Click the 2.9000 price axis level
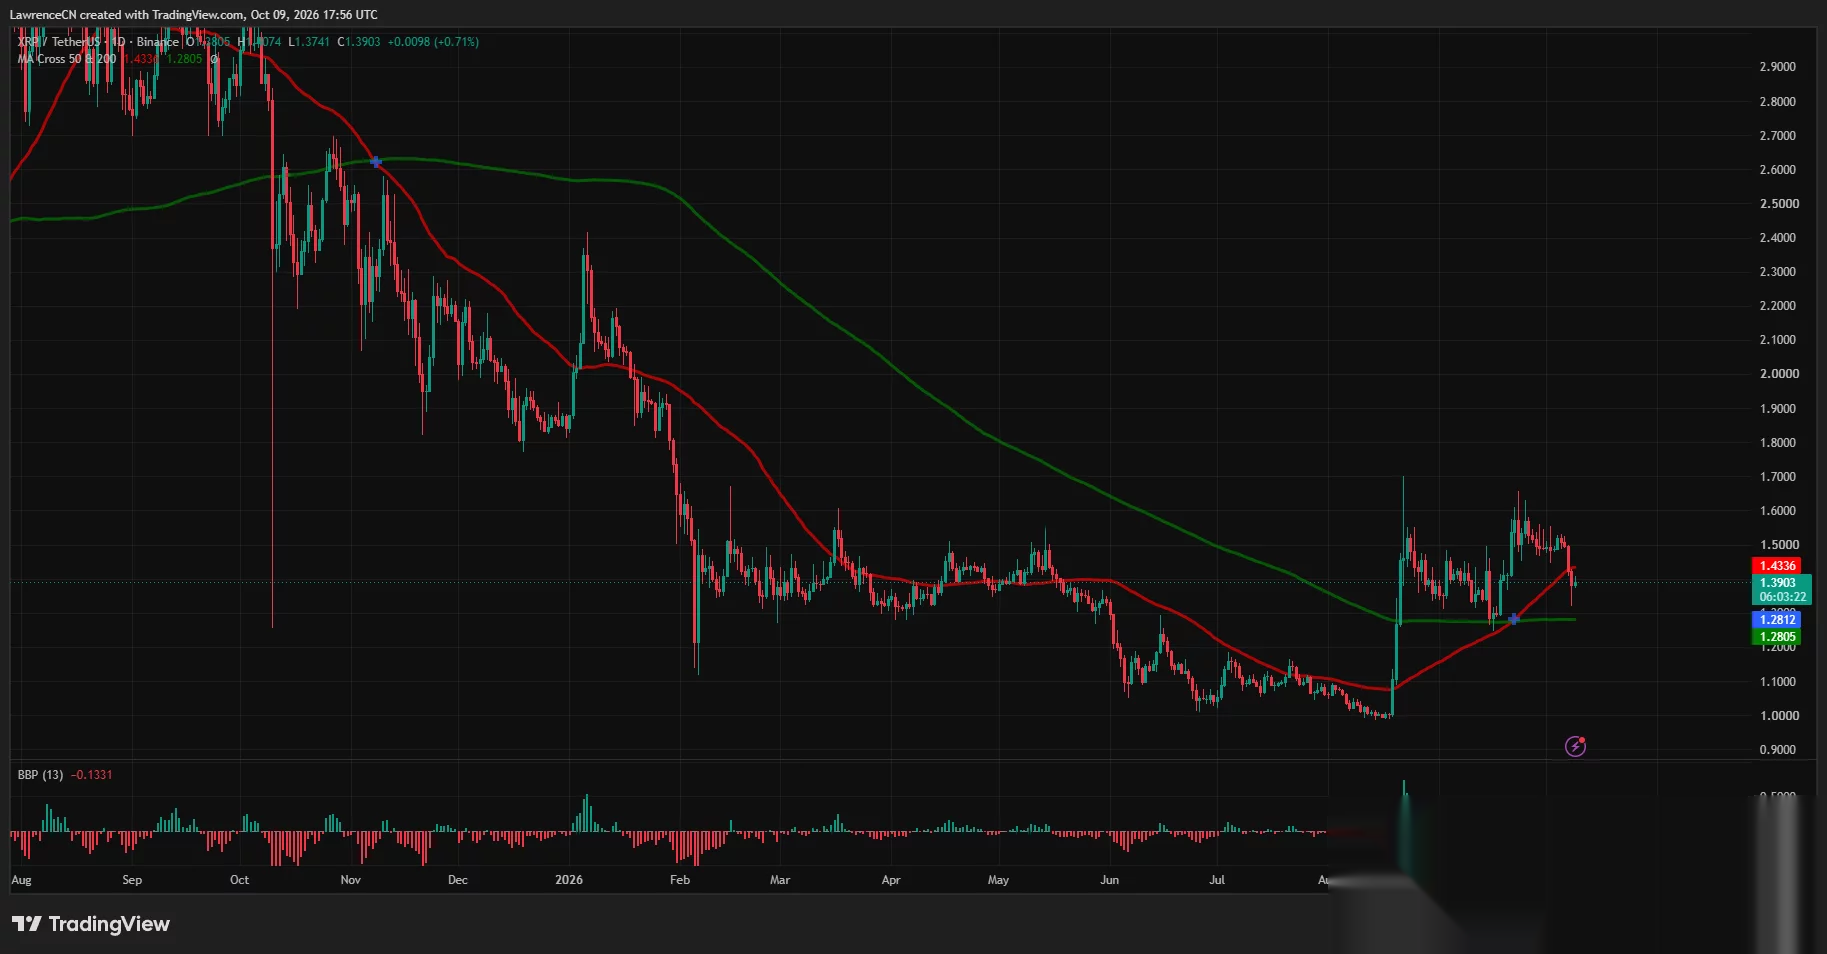The width and height of the screenshot is (1827, 954). pos(1777,67)
